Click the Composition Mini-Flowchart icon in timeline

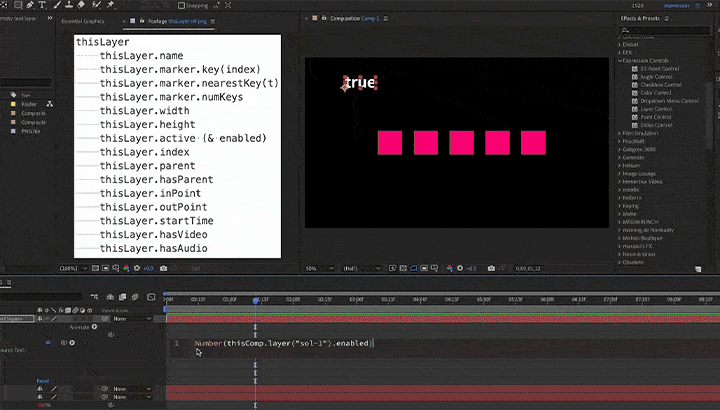point(94,297)
